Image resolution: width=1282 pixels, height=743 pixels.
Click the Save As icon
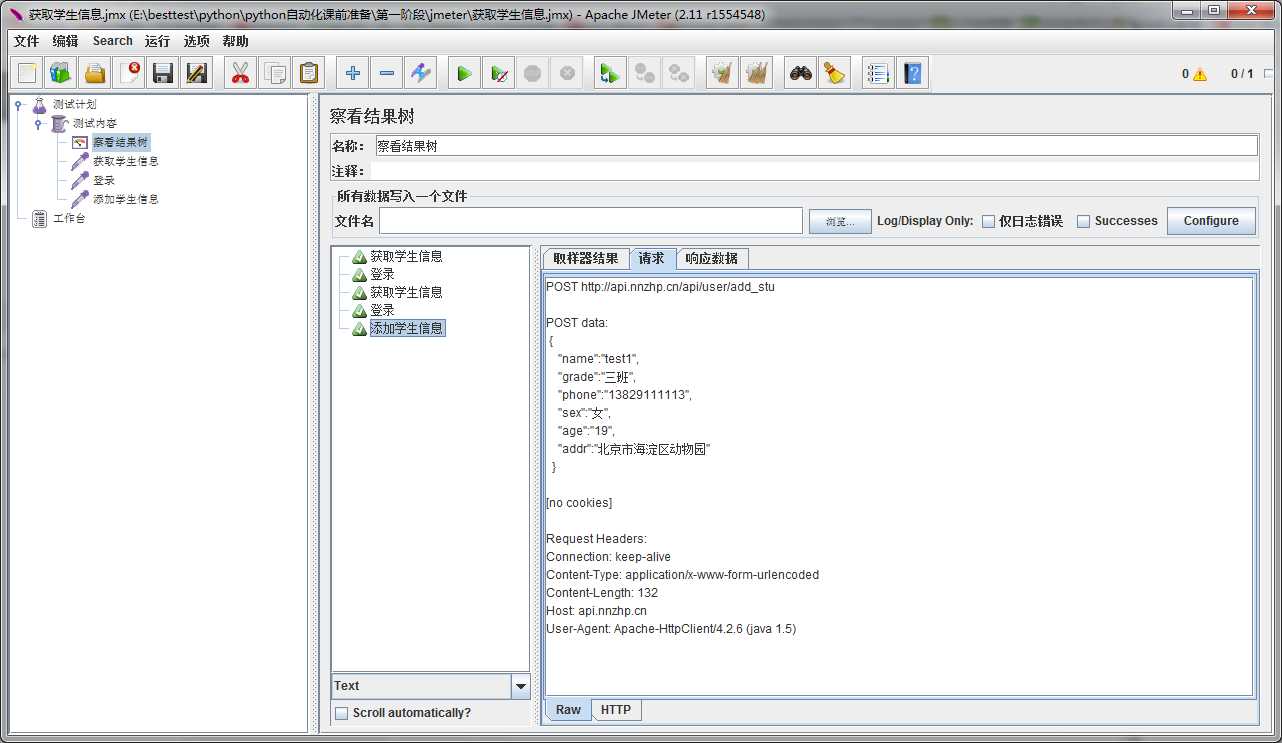197,73
